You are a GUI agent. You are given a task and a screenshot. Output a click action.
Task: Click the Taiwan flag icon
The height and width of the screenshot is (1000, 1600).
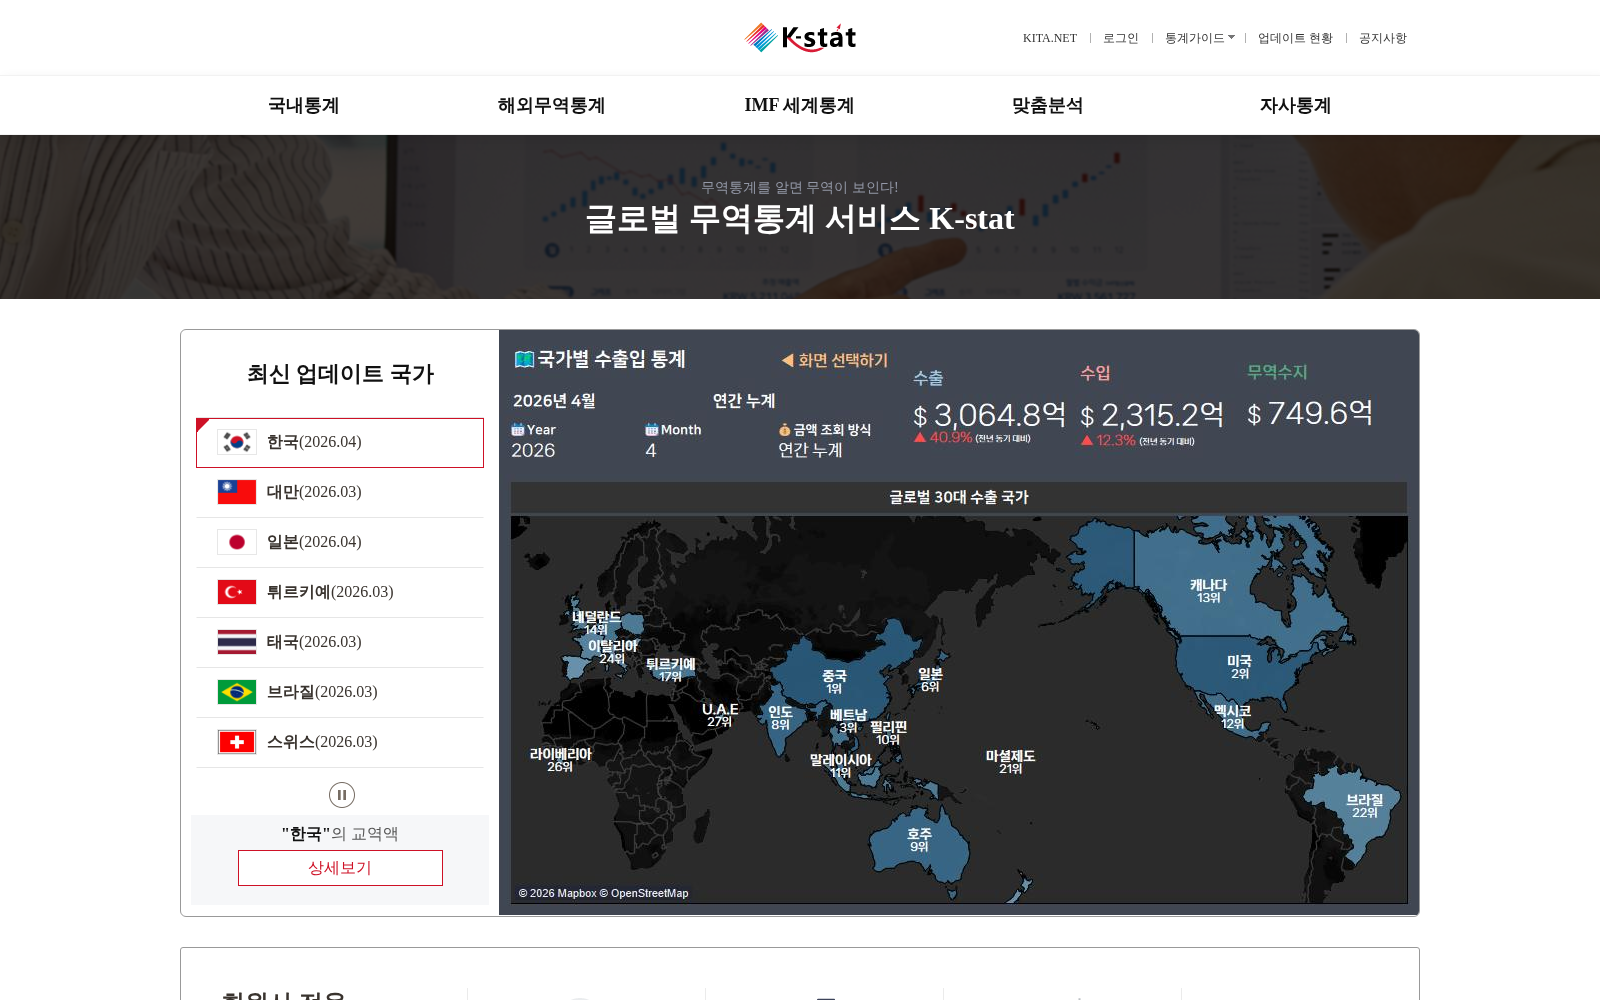pyautogui.click(x=237, y=492)
